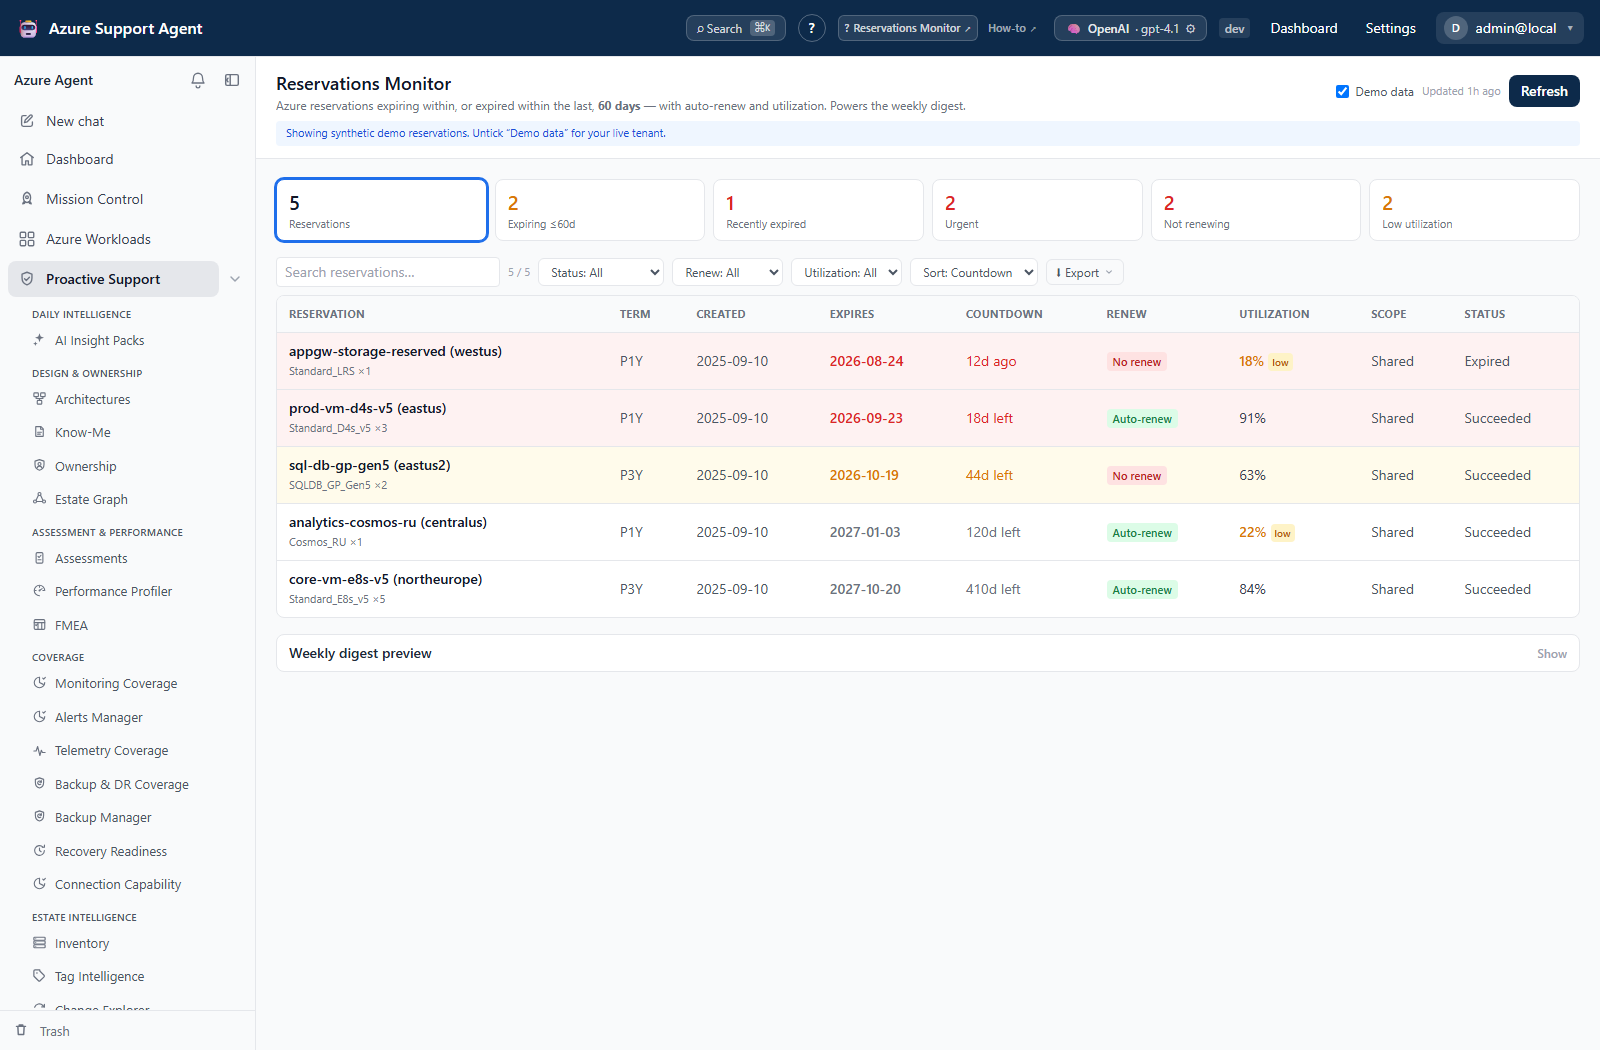The height and width of the screenshot is (1050, 1600).
Task: Filter by the Urgent summary card
Action: click(x=1037, y=210)
